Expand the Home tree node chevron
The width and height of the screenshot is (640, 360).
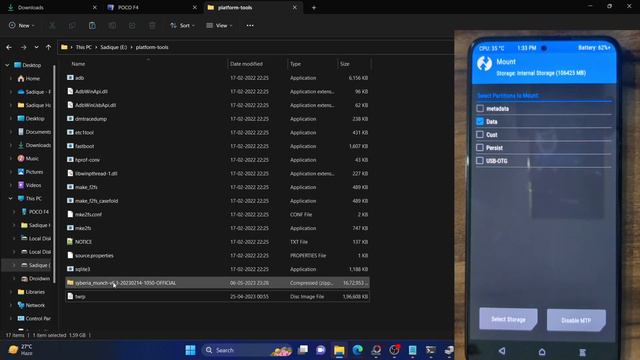11,78
